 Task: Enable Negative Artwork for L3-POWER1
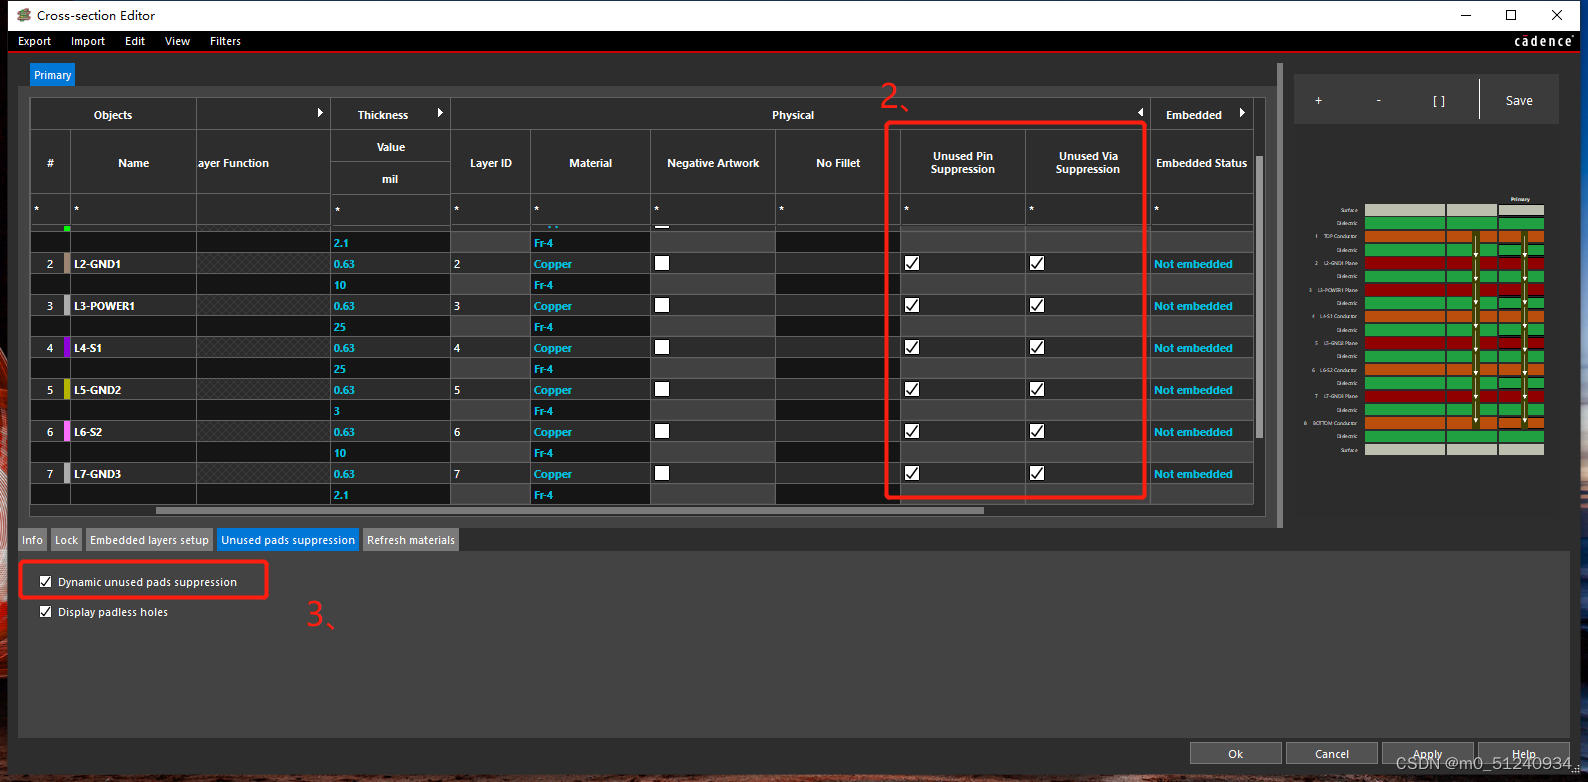(662, 305)
